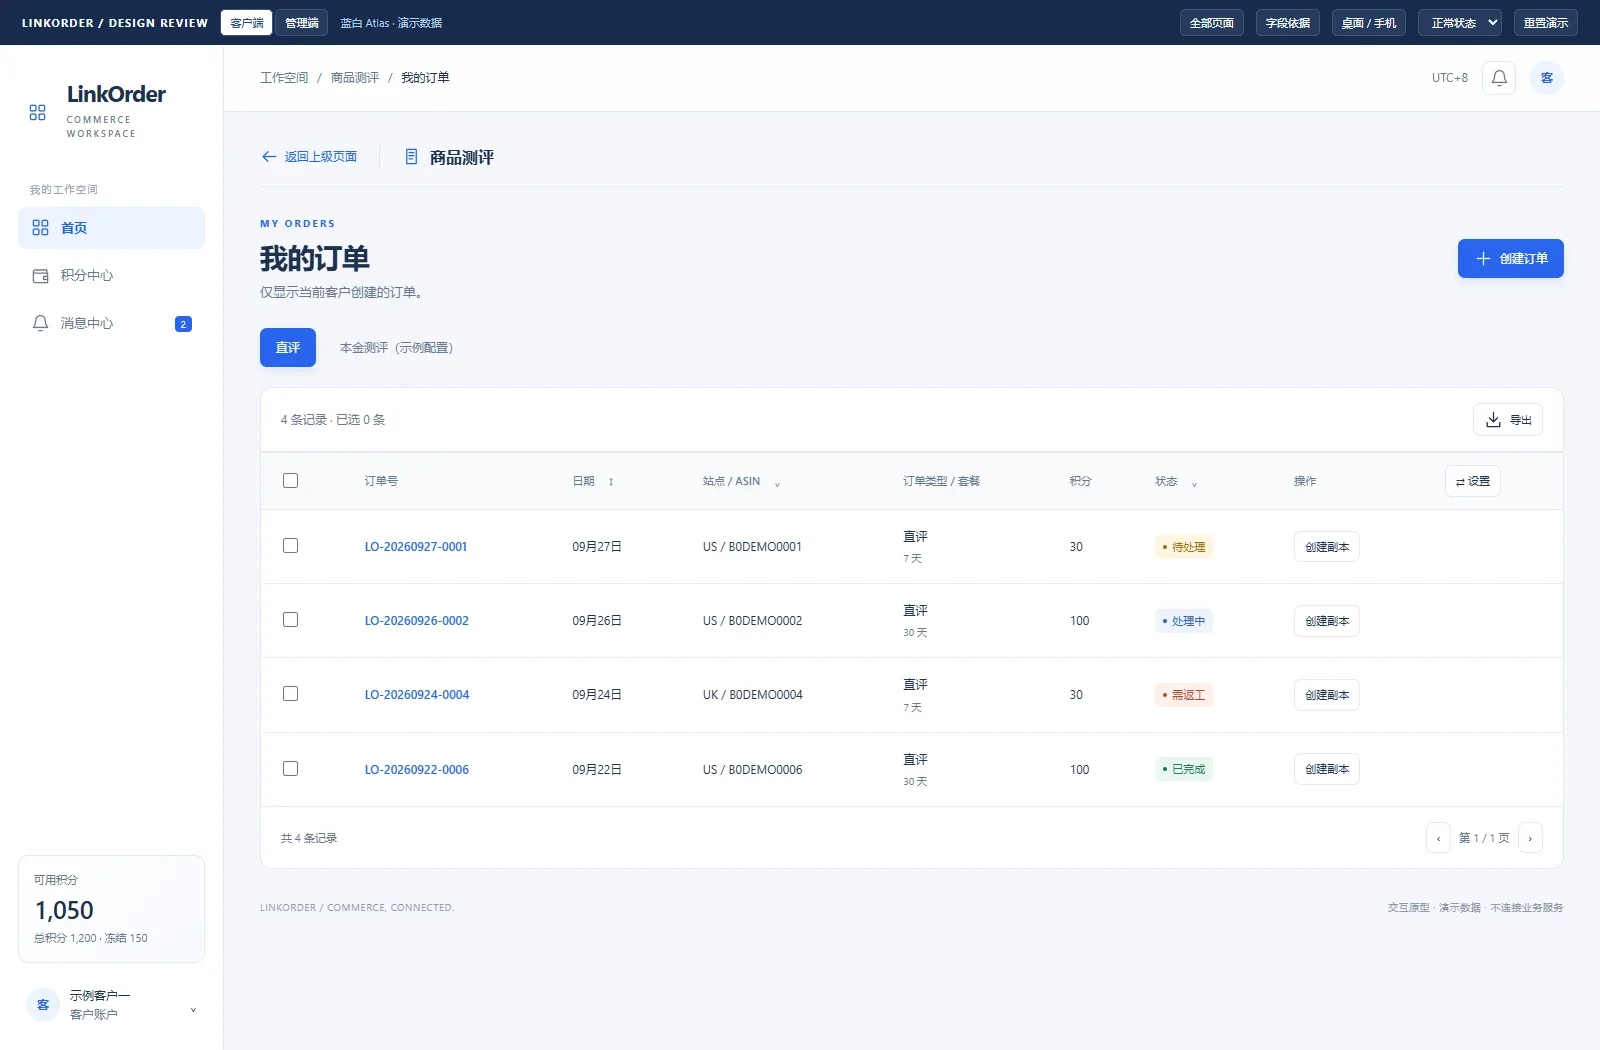Click the 创建订单 button

[1510, 259]
